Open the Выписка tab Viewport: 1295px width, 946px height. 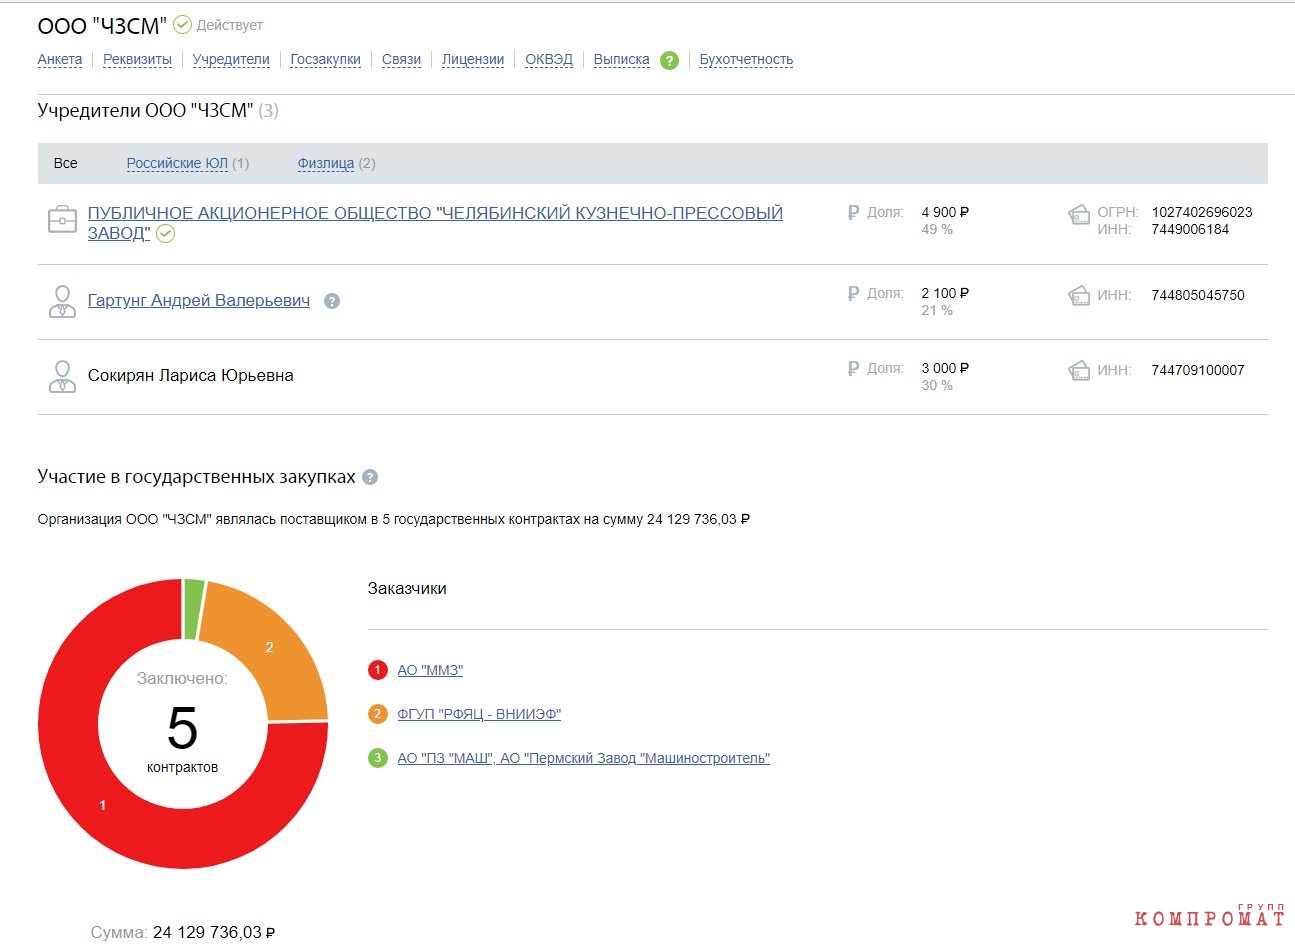621,60
